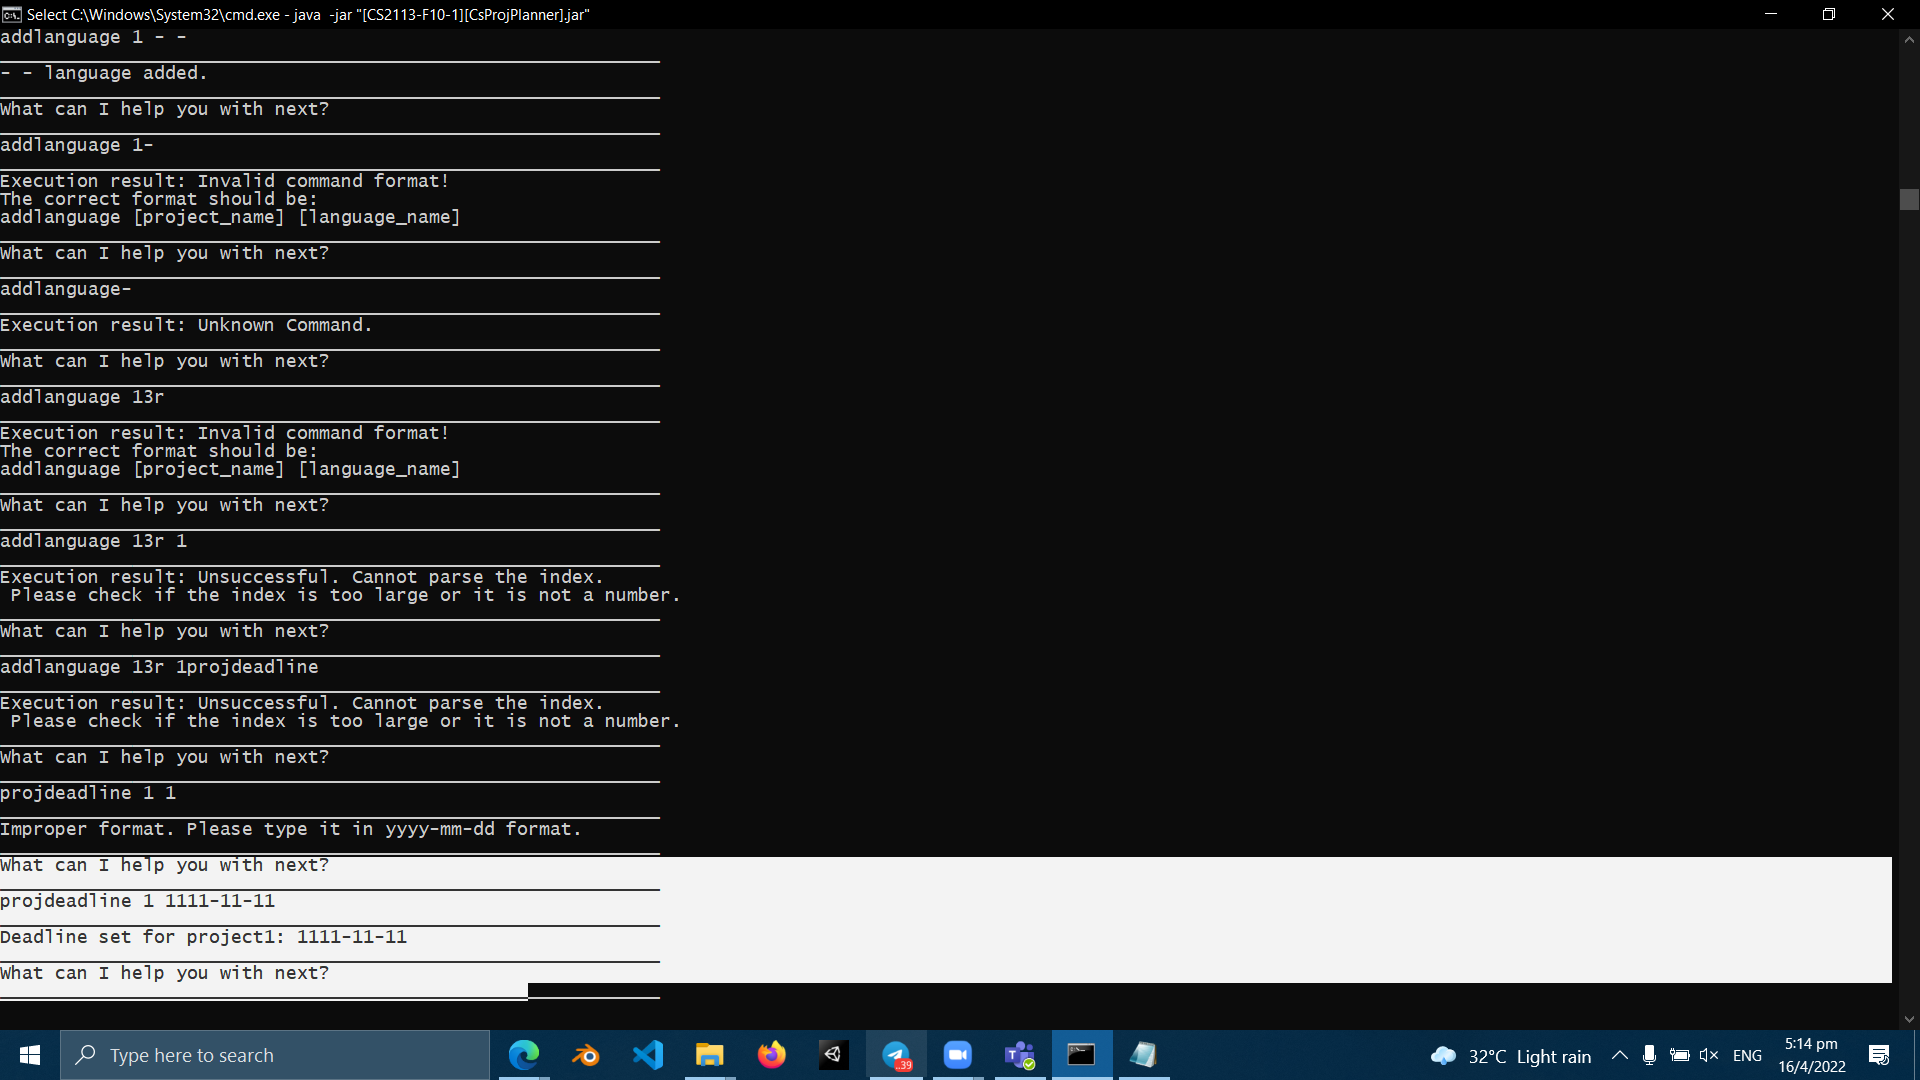
Task: Open Visual Studio Code from the taskbar
Action: click(x=648, y=1055)
